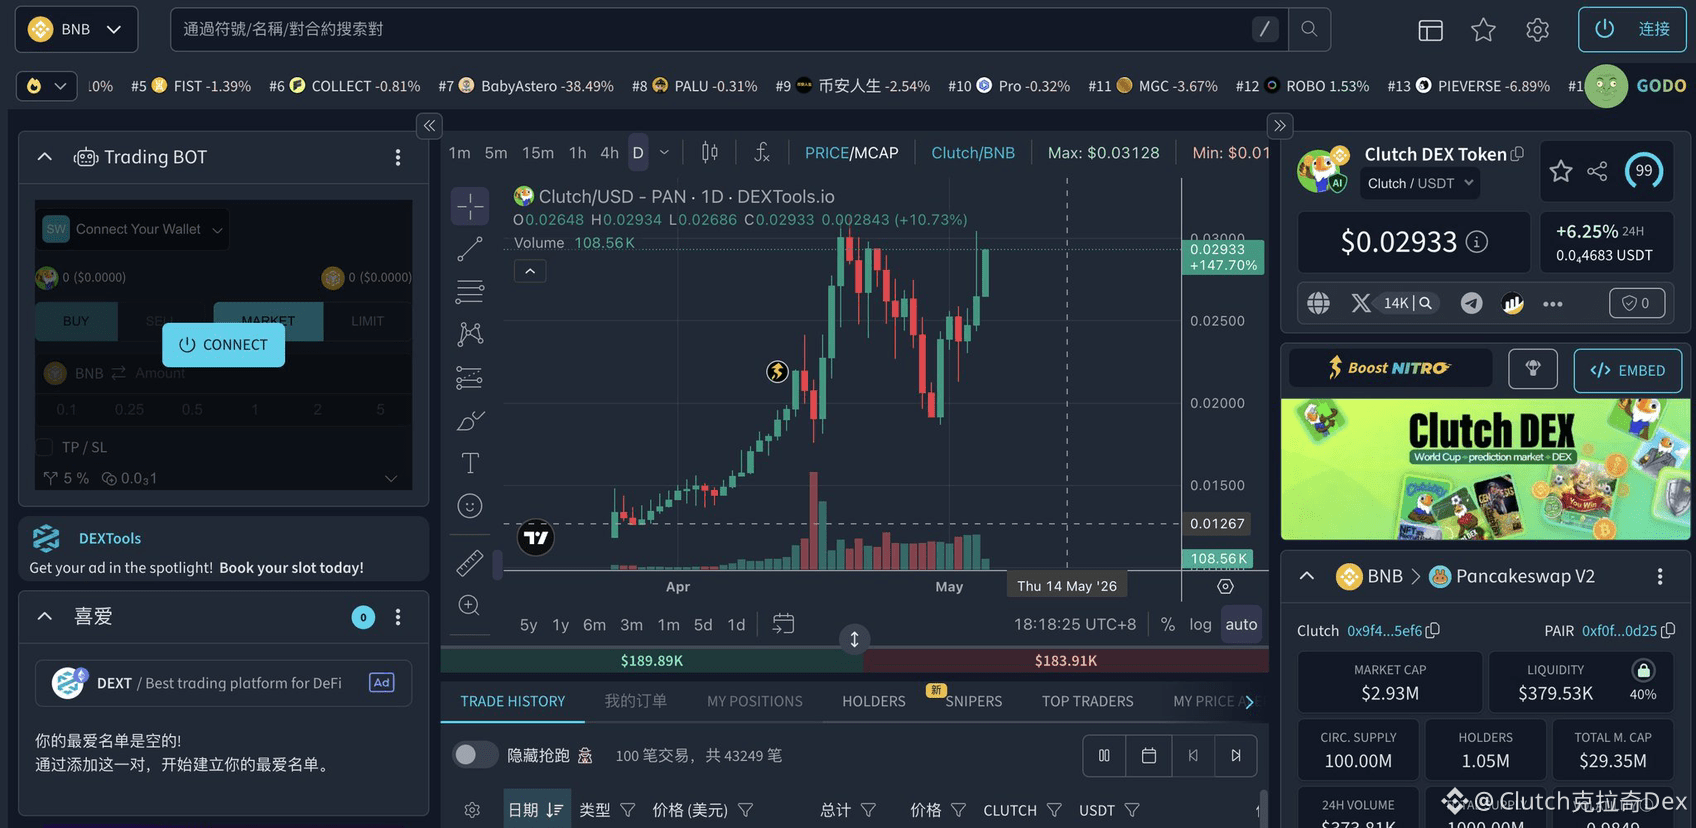
Task: Open the Clutch DEX banner advertisement
Action: [x=1486, y=469]
